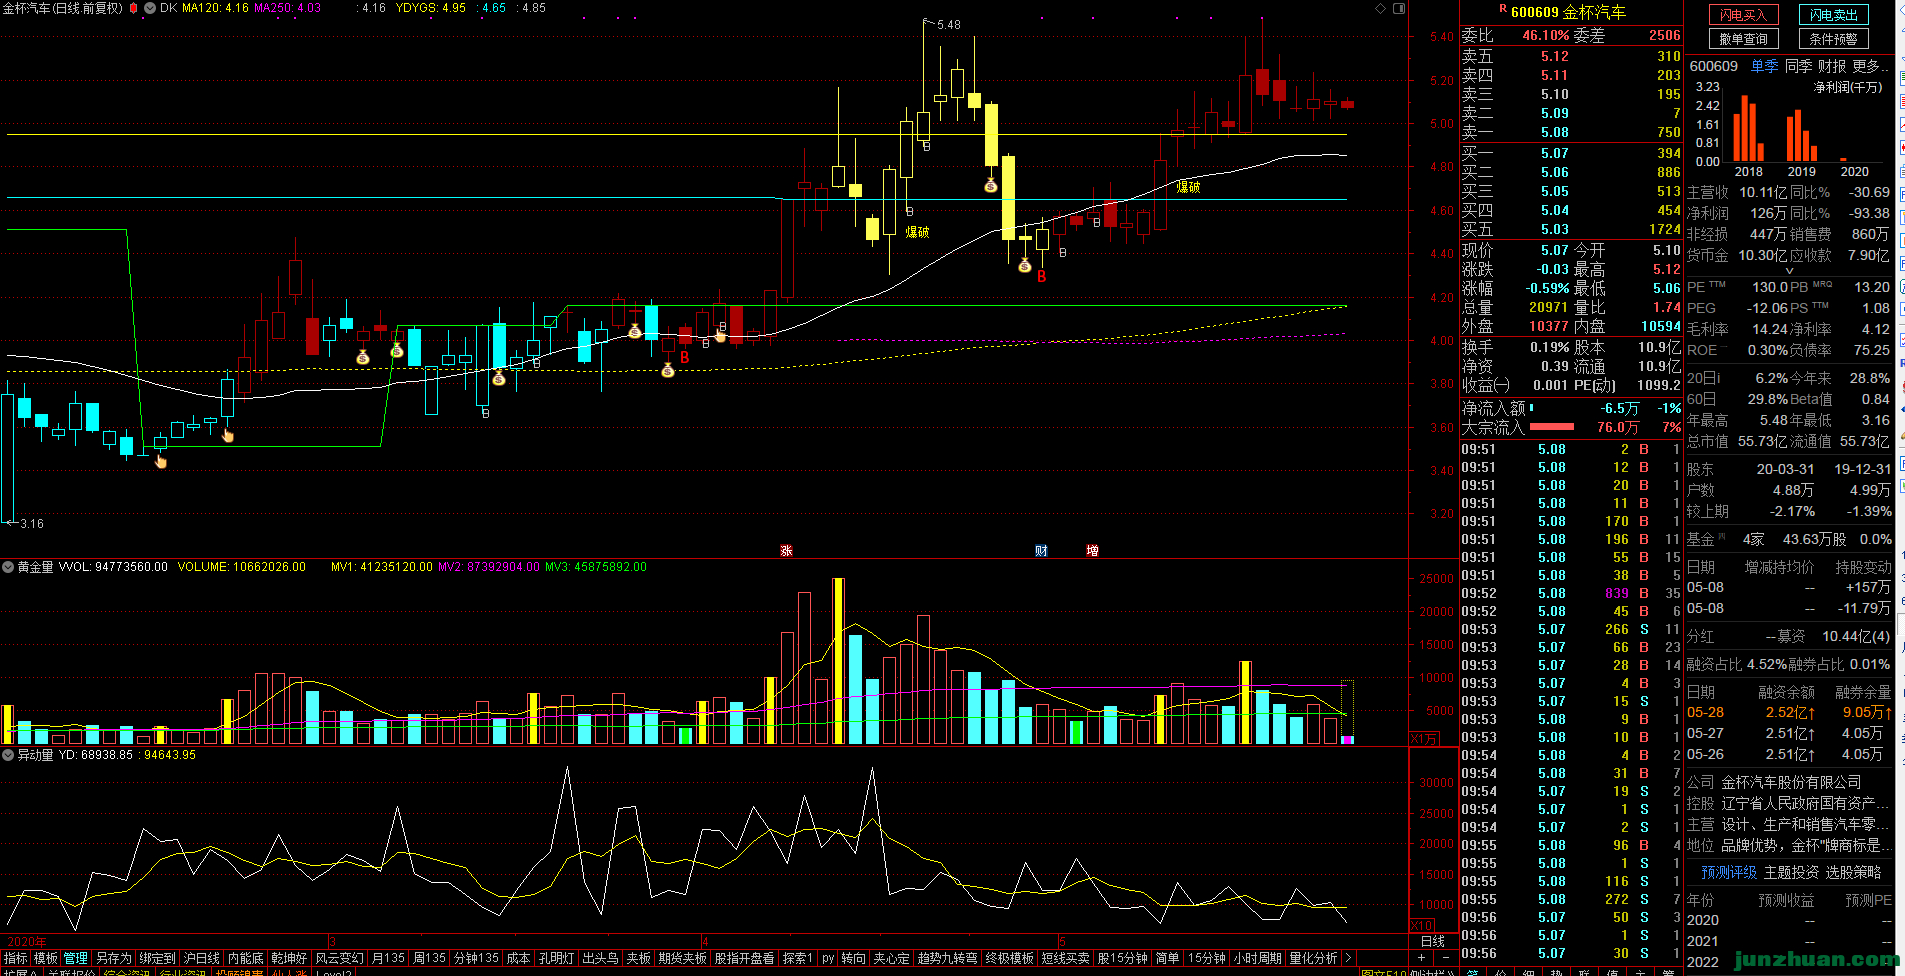Expand the small chevron below 货币金 row
Viewport: 1905px width, 976px height.
click(1790, 271)
